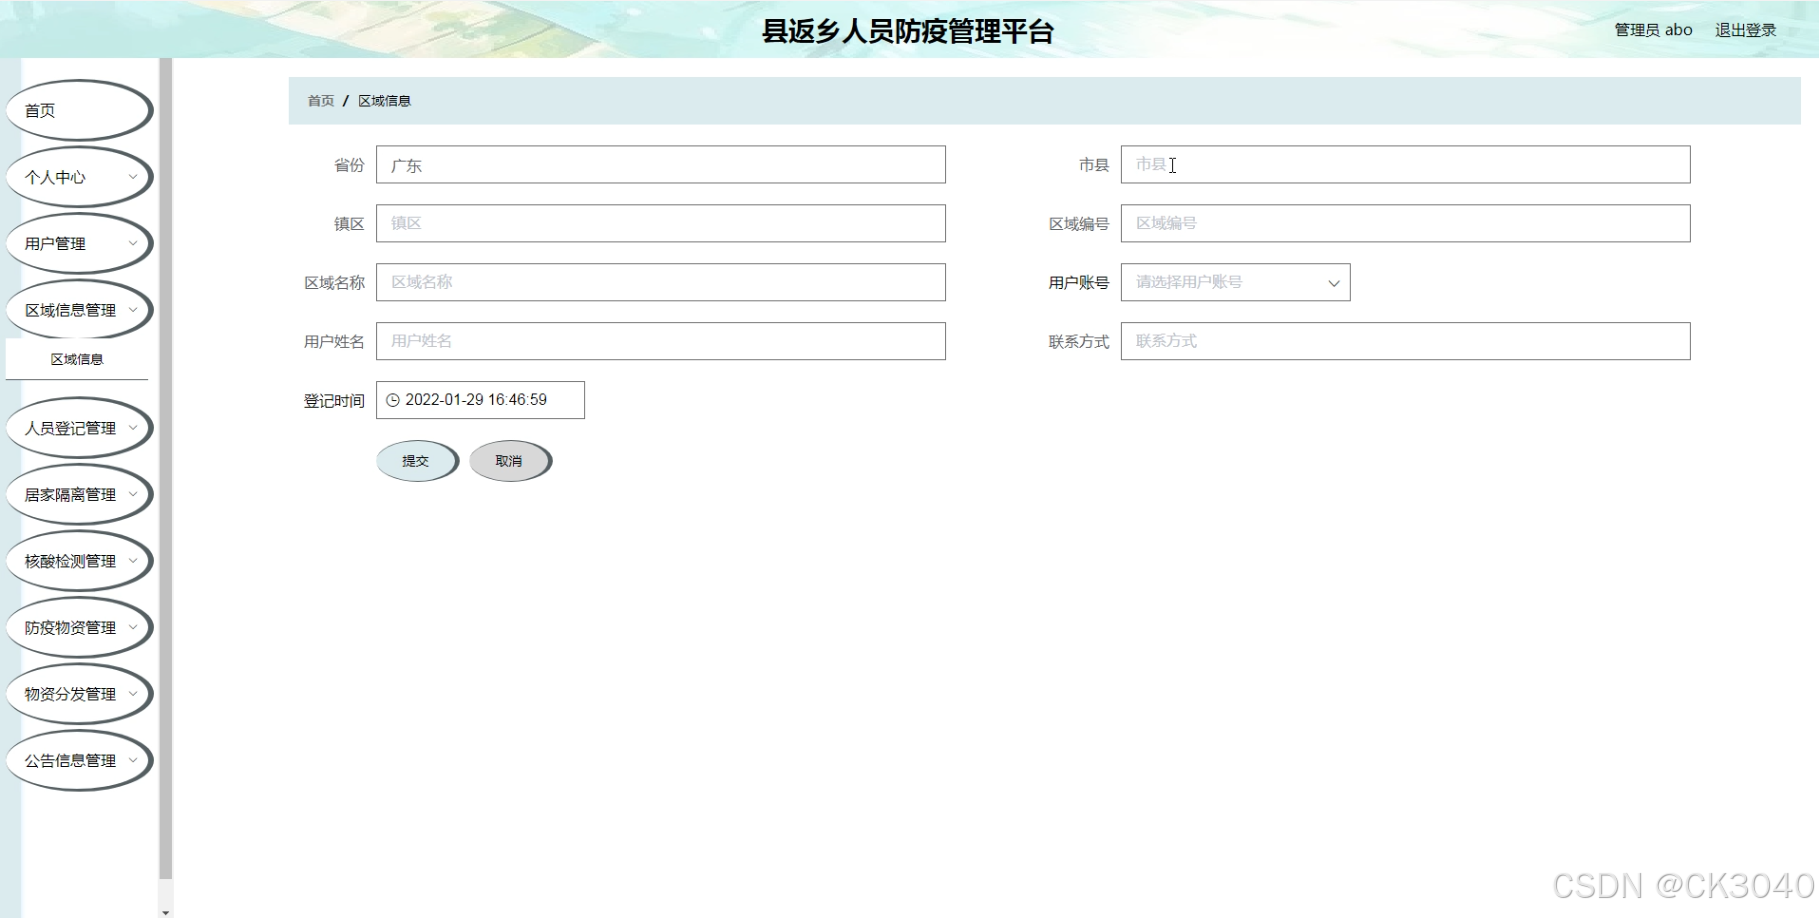Click the page title 县返乡人员防疫管理平台
Screen dimensions: 1819x918
click(x=908, y=31)
